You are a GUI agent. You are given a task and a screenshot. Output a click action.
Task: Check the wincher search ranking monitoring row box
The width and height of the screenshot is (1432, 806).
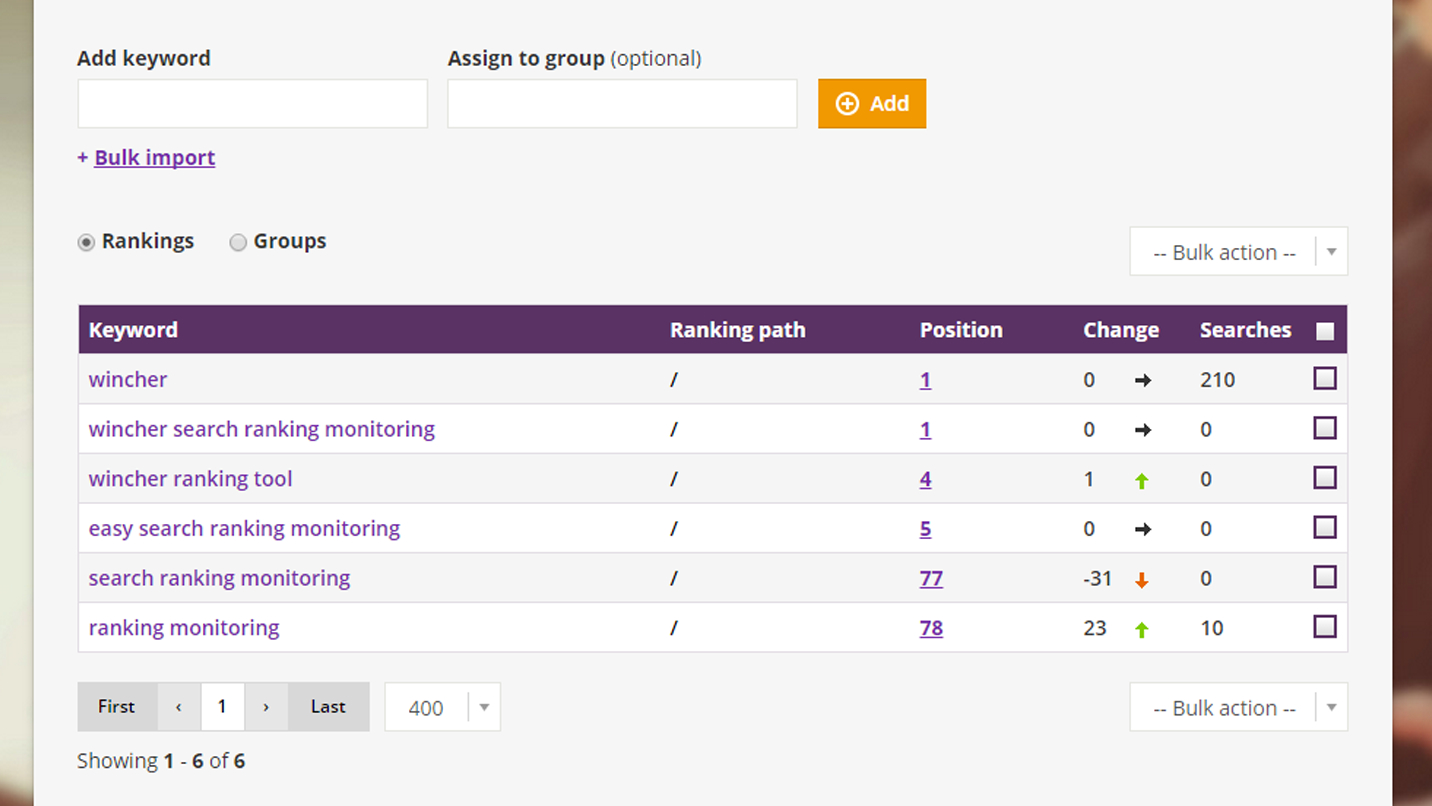(x=1325, y=428)
